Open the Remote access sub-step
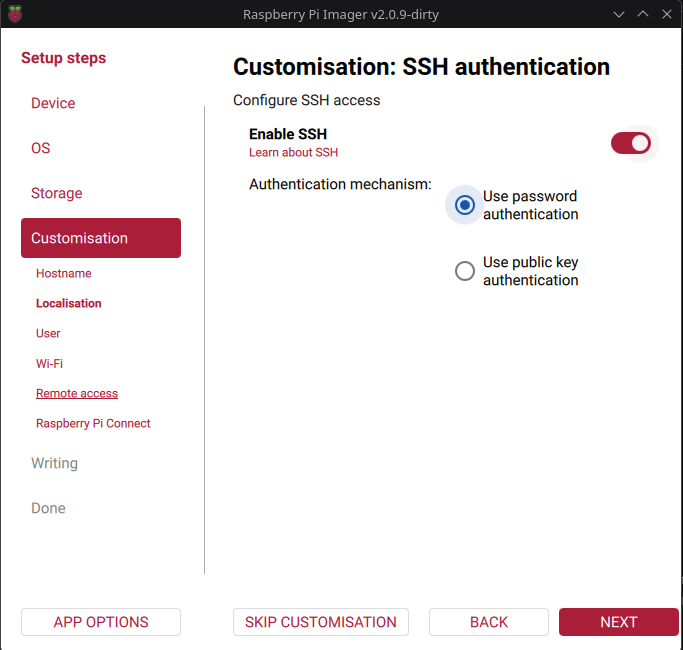This screenshot has height=650, width=683. (77, 393)
